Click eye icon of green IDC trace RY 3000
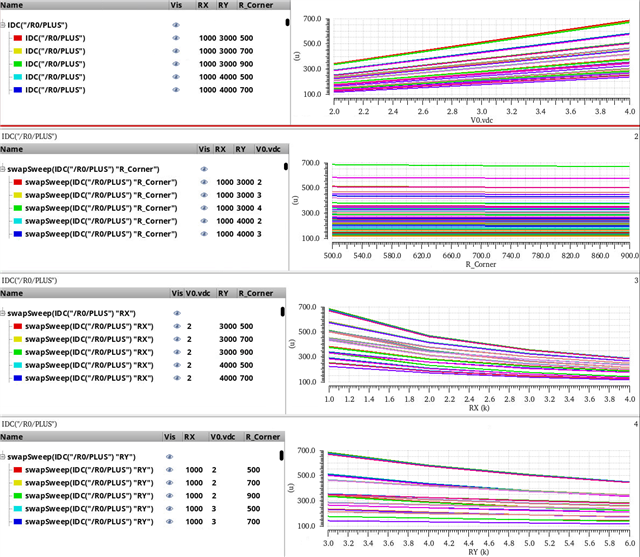640x557 pixels. pos(176,63)
